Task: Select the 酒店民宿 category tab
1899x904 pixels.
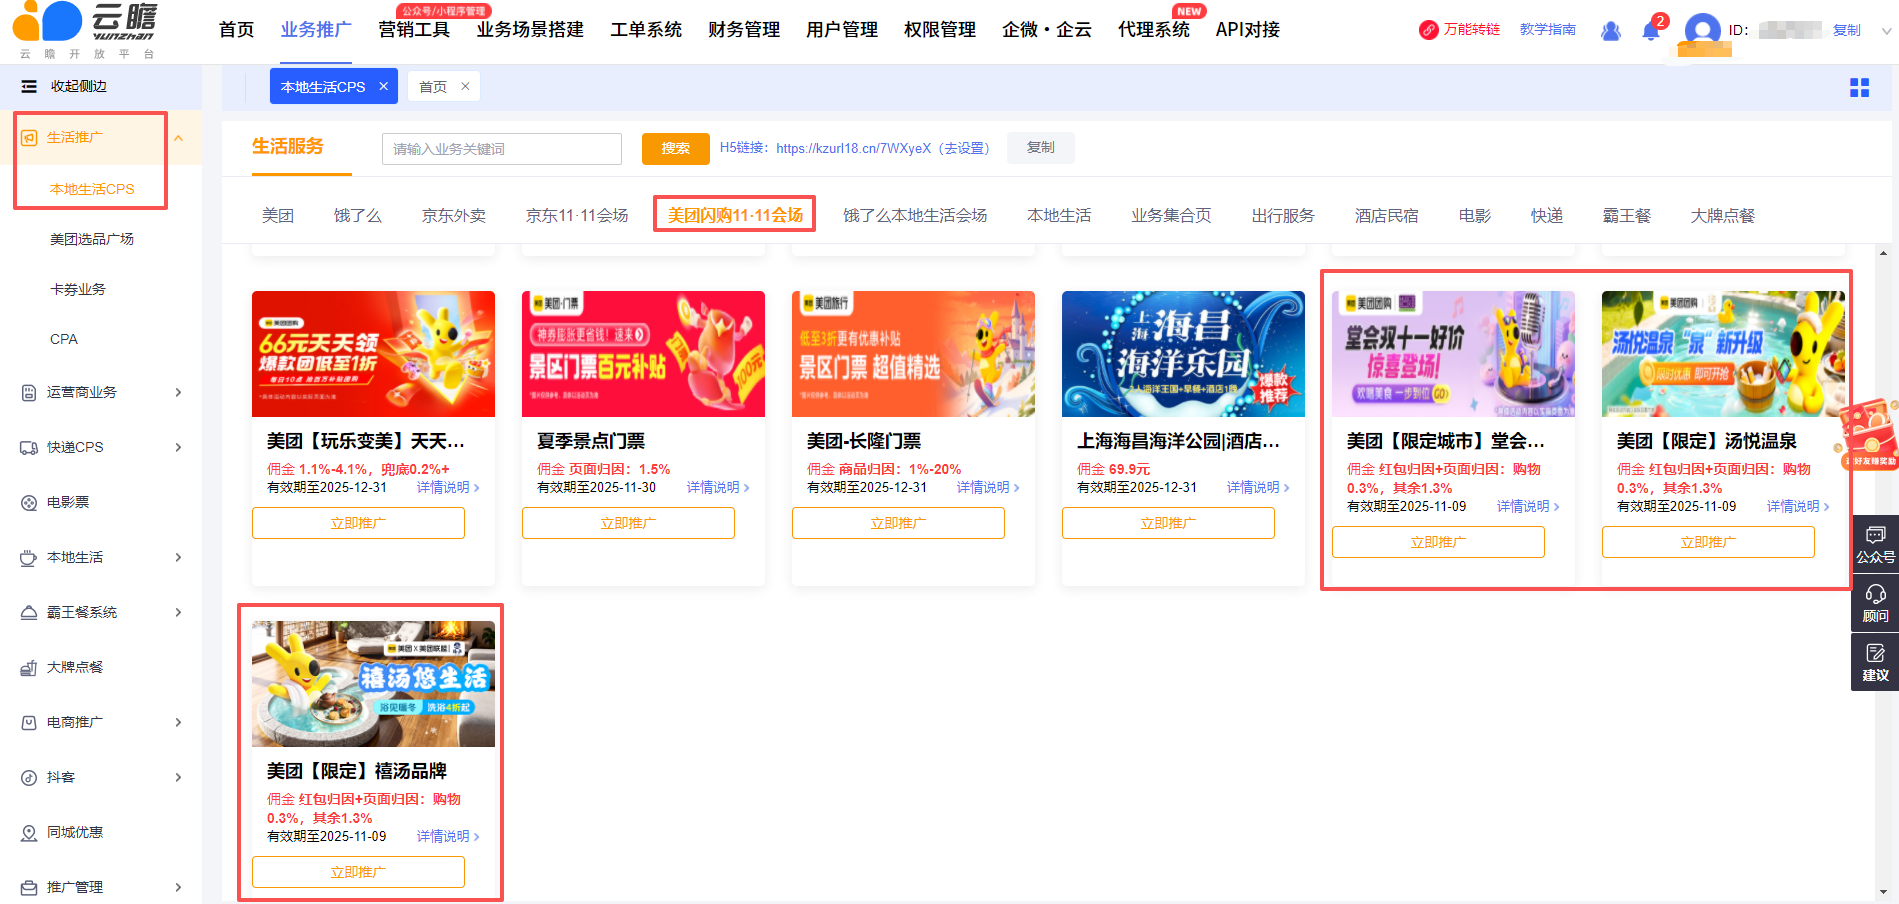Action: (x=1386, y=215)
